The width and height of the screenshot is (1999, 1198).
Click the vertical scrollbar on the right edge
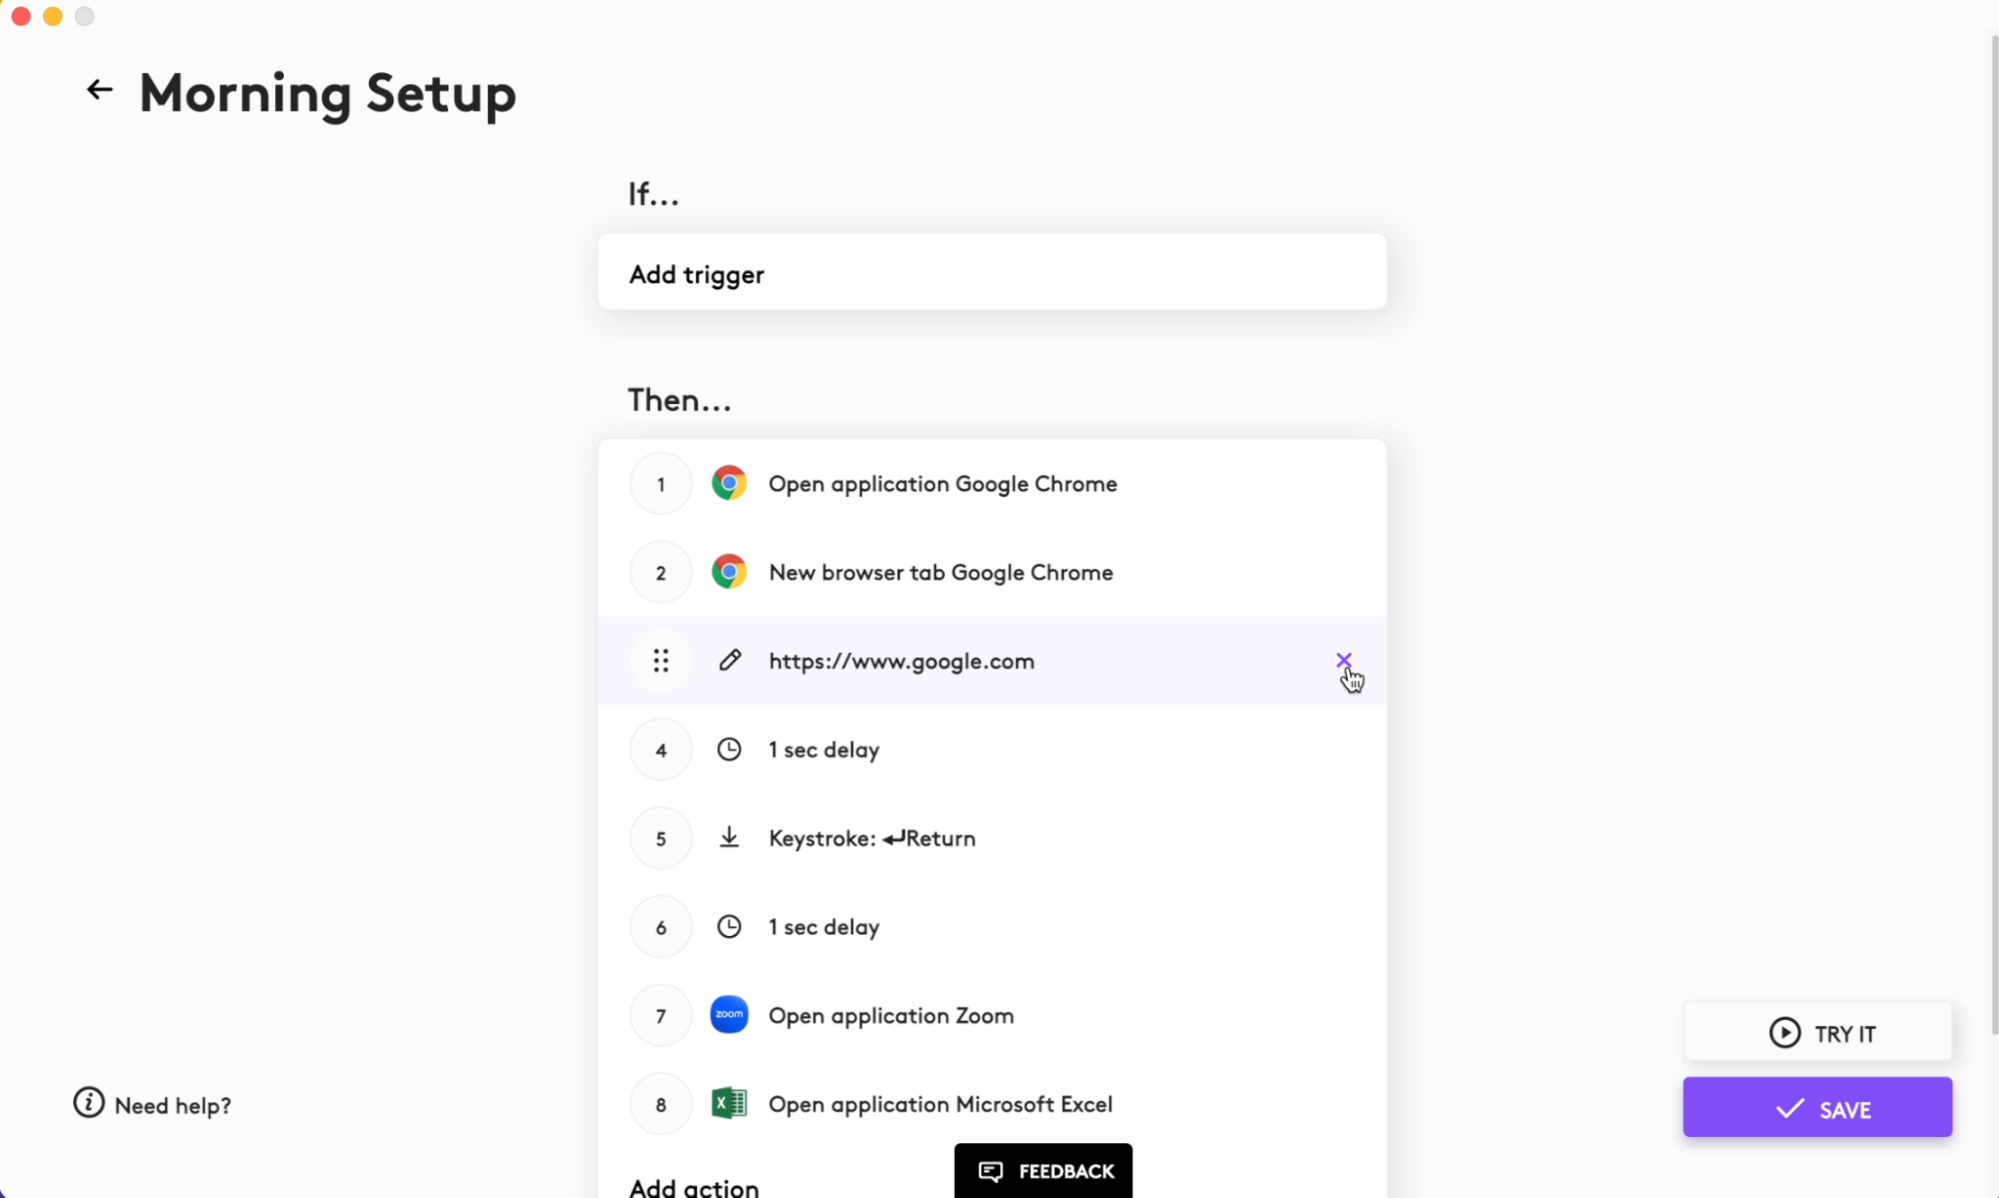[x=1994, y=500]
